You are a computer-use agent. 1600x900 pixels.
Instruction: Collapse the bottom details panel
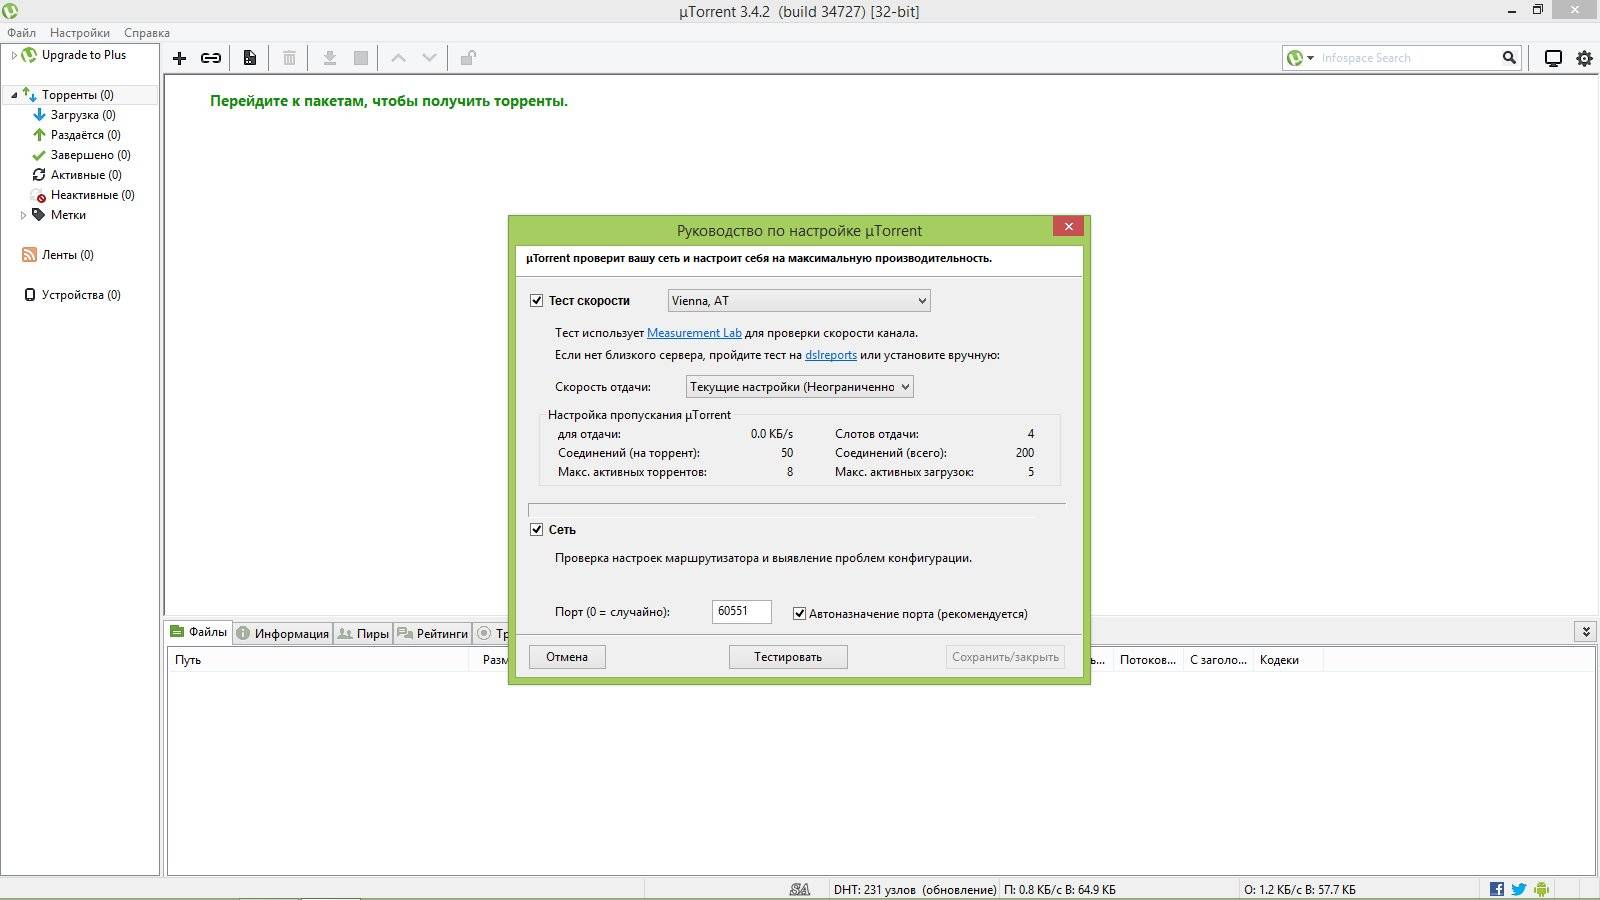[1585, 631]
